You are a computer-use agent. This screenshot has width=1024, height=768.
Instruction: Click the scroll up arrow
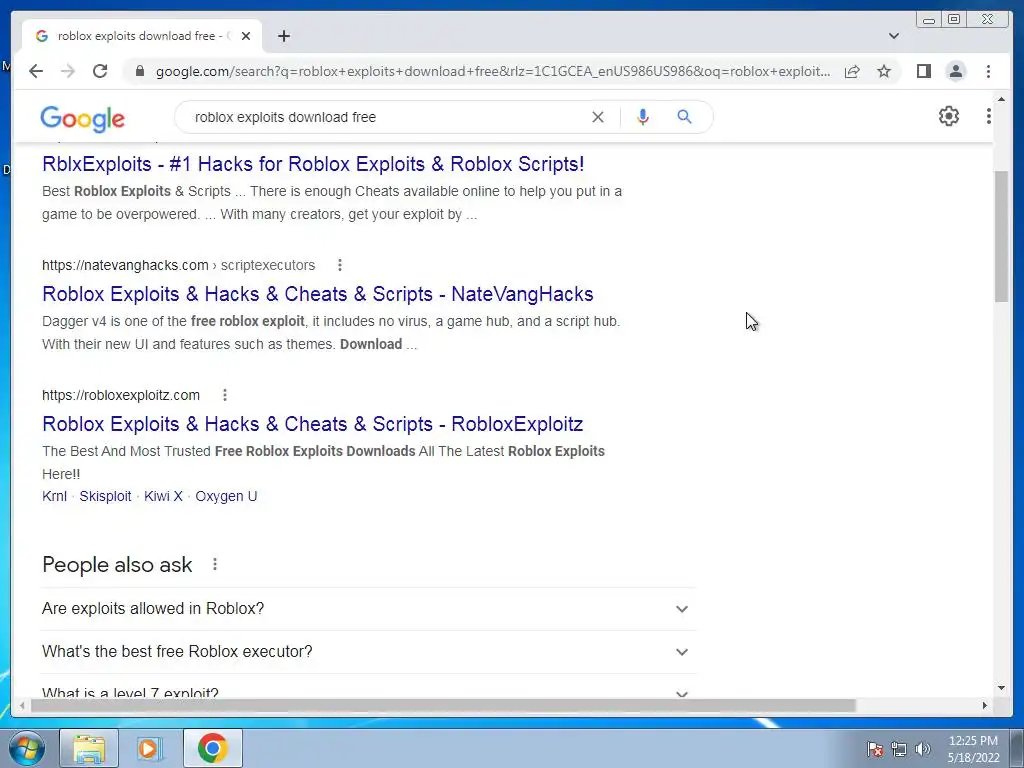(x=1002, y=99)
